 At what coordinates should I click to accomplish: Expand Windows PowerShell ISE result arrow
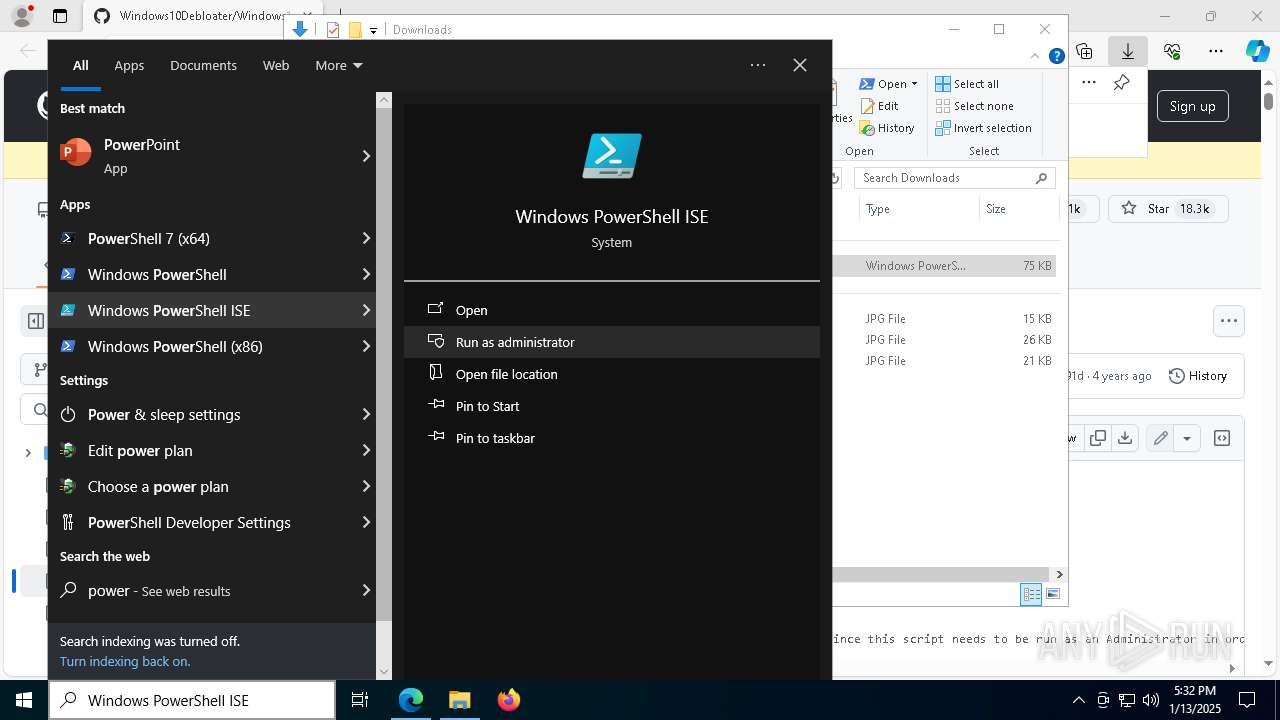click(366, 310)
